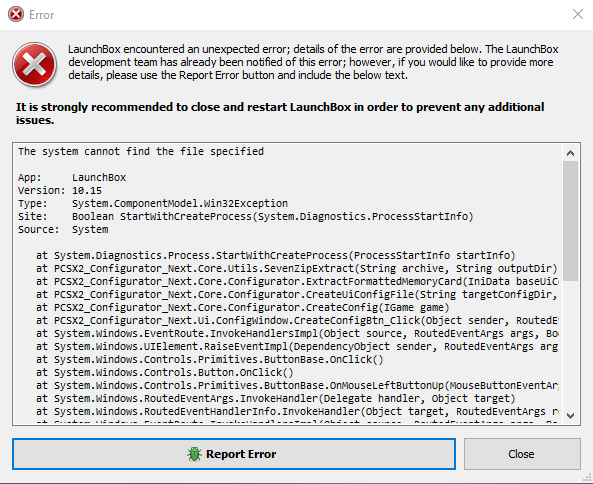Click the large red error X icon

click(x=34, y=64)
